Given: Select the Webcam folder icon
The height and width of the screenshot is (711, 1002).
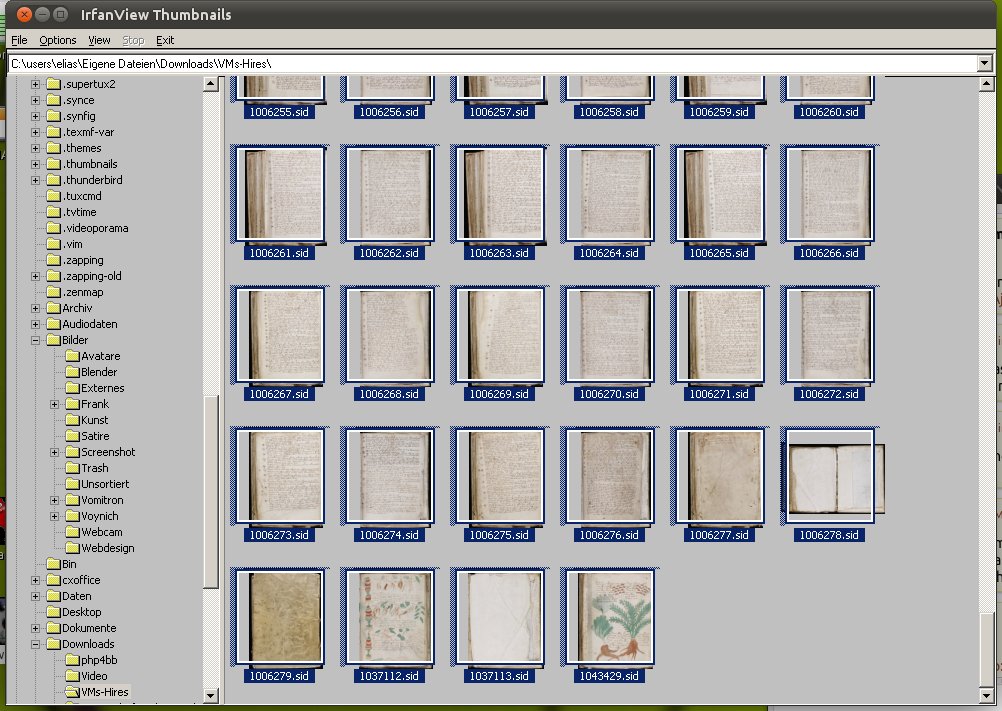Looking at the screenshot, I should 72,531.
